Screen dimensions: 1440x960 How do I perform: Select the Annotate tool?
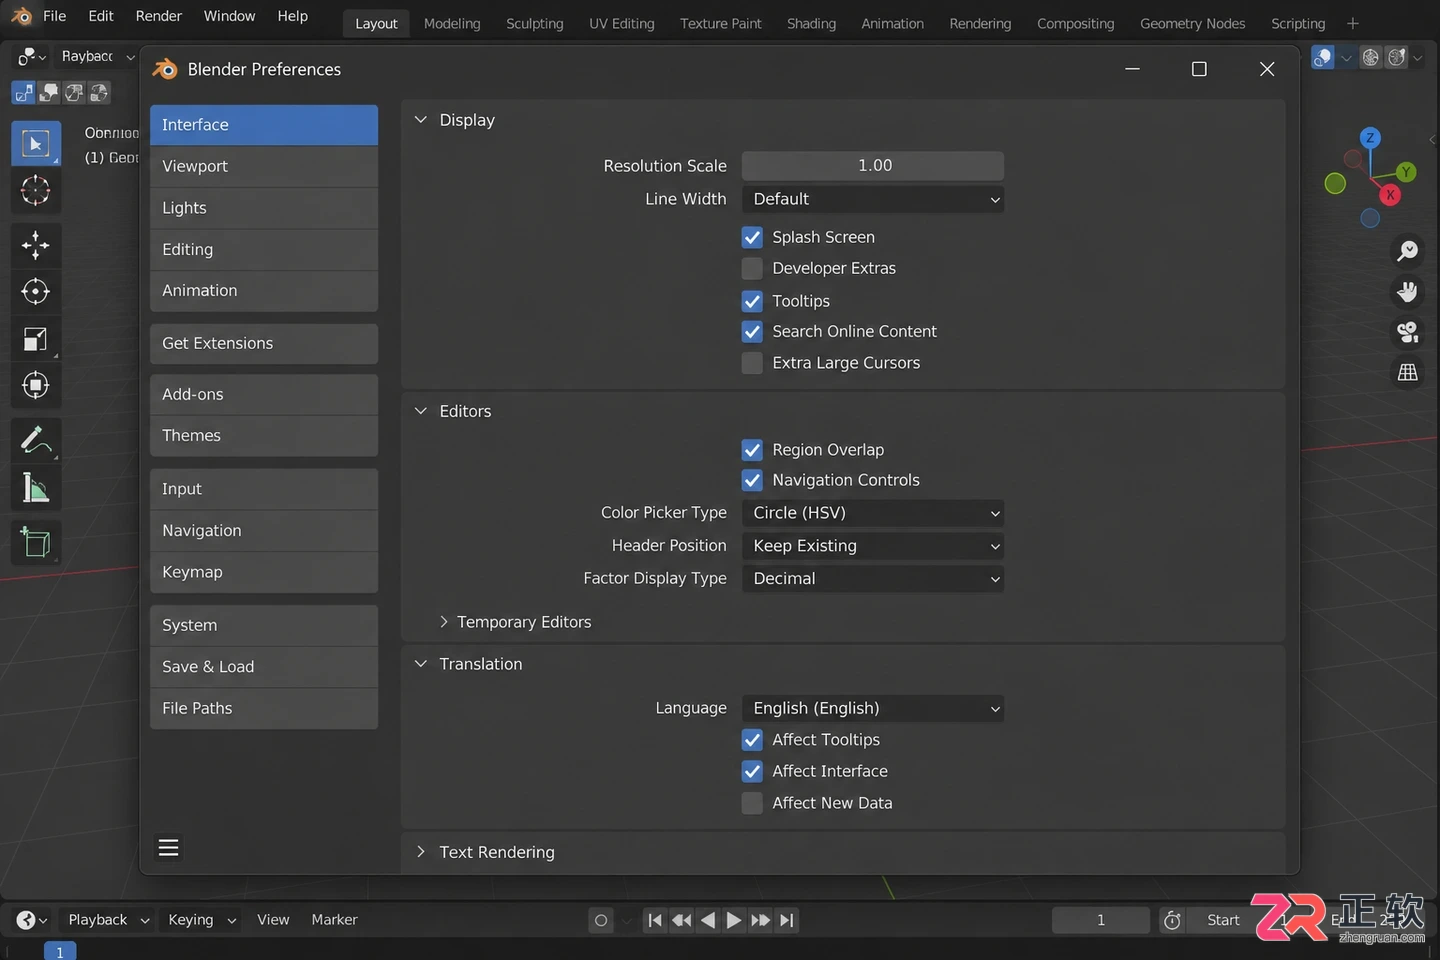(36, 440)
